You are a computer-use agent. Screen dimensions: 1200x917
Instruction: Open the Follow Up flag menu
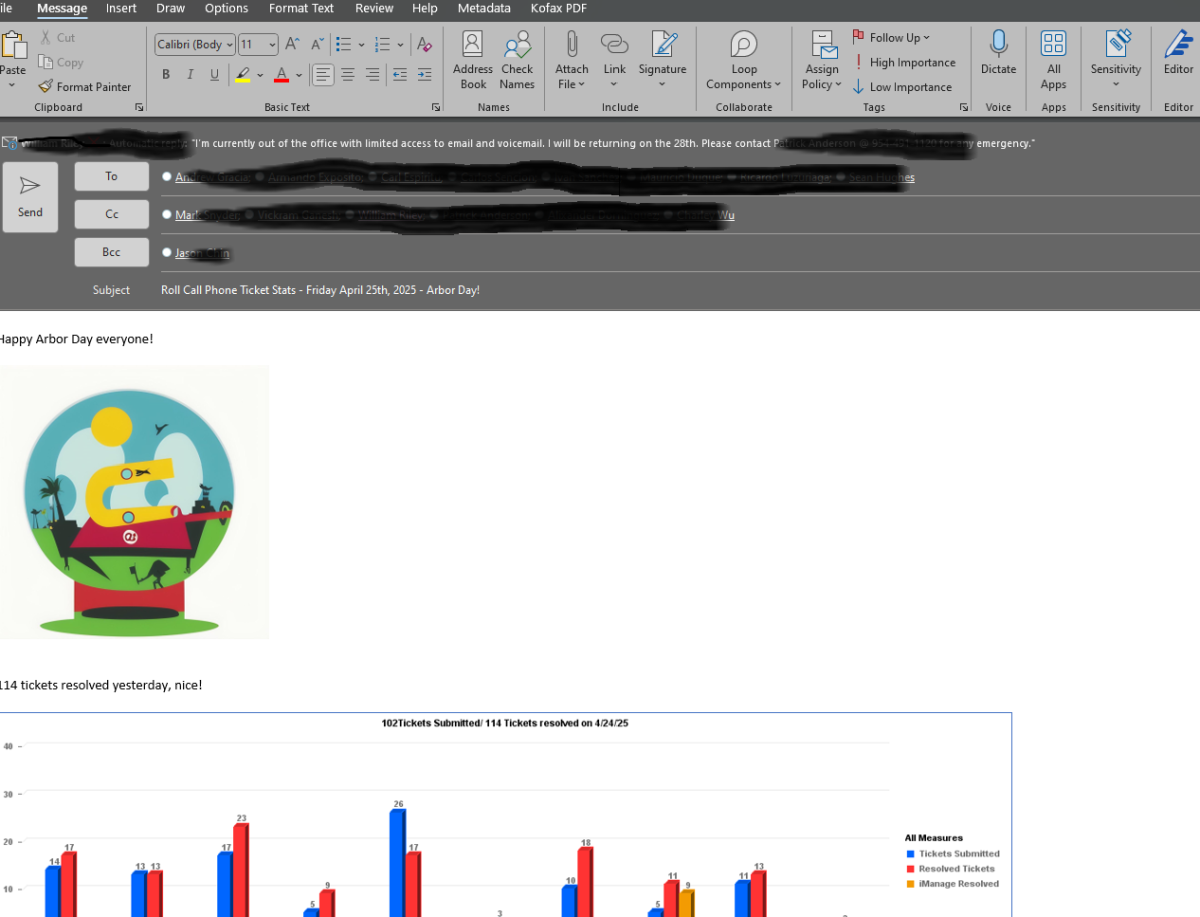pos(891,38)
